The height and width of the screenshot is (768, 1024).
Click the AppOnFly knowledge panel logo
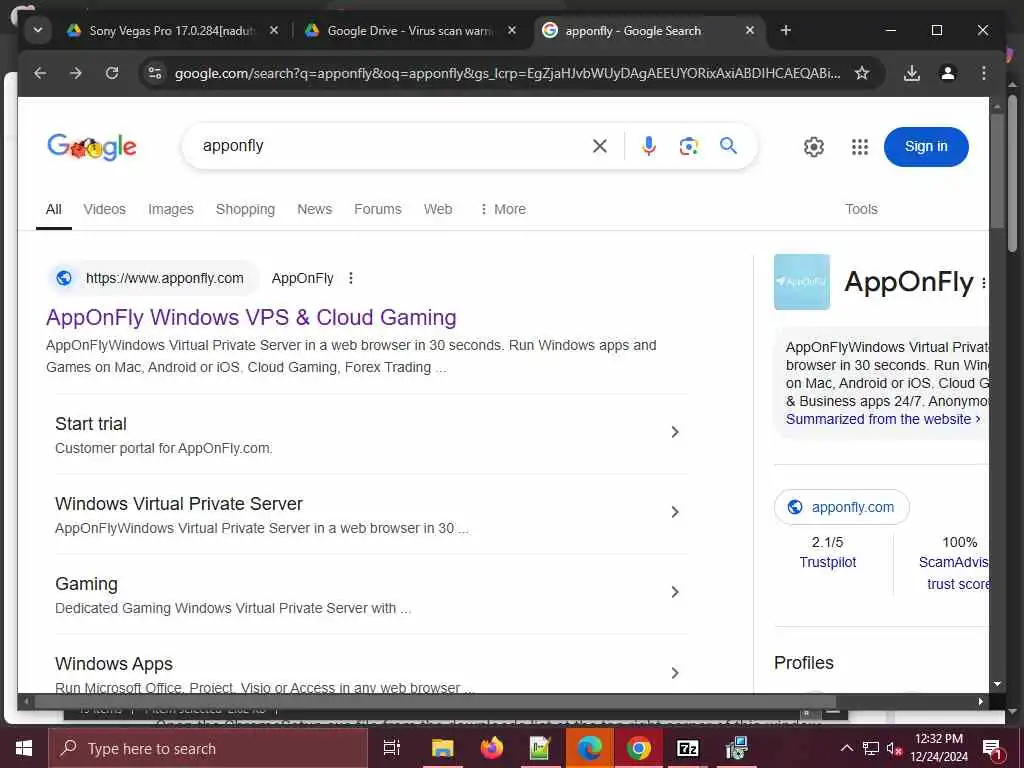pyautogui.click(x=801, y=282)
